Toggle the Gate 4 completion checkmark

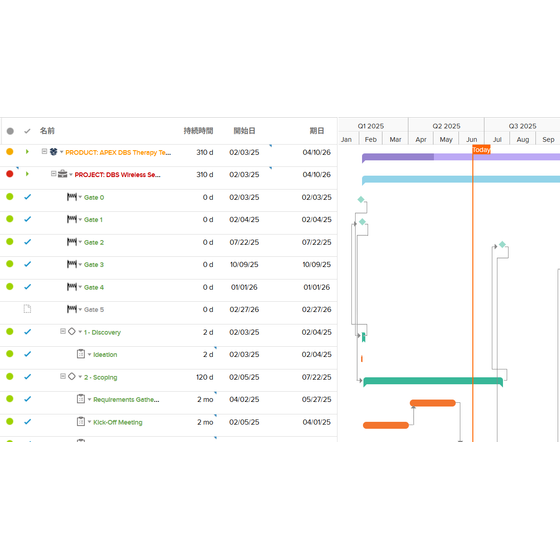(x=28, y=287)
